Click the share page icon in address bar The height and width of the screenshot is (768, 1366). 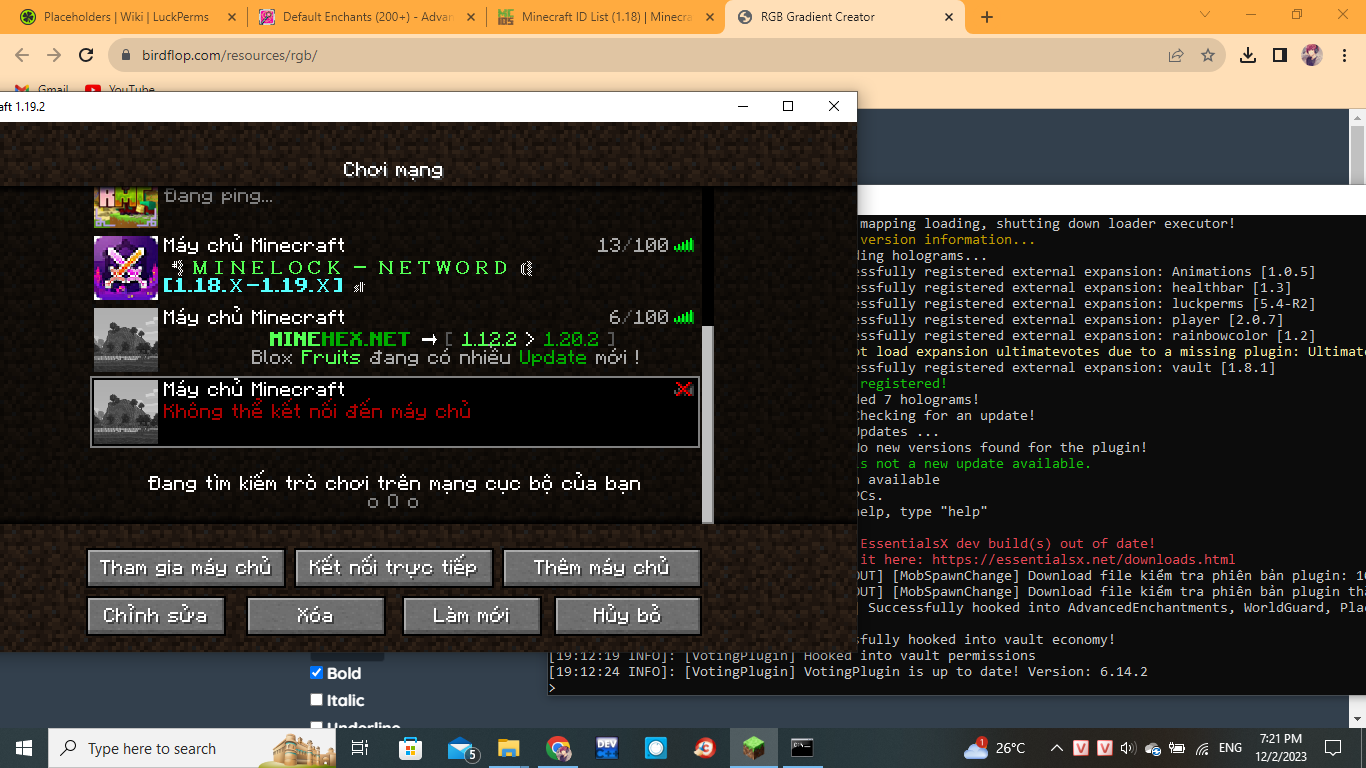(1176, 56)
